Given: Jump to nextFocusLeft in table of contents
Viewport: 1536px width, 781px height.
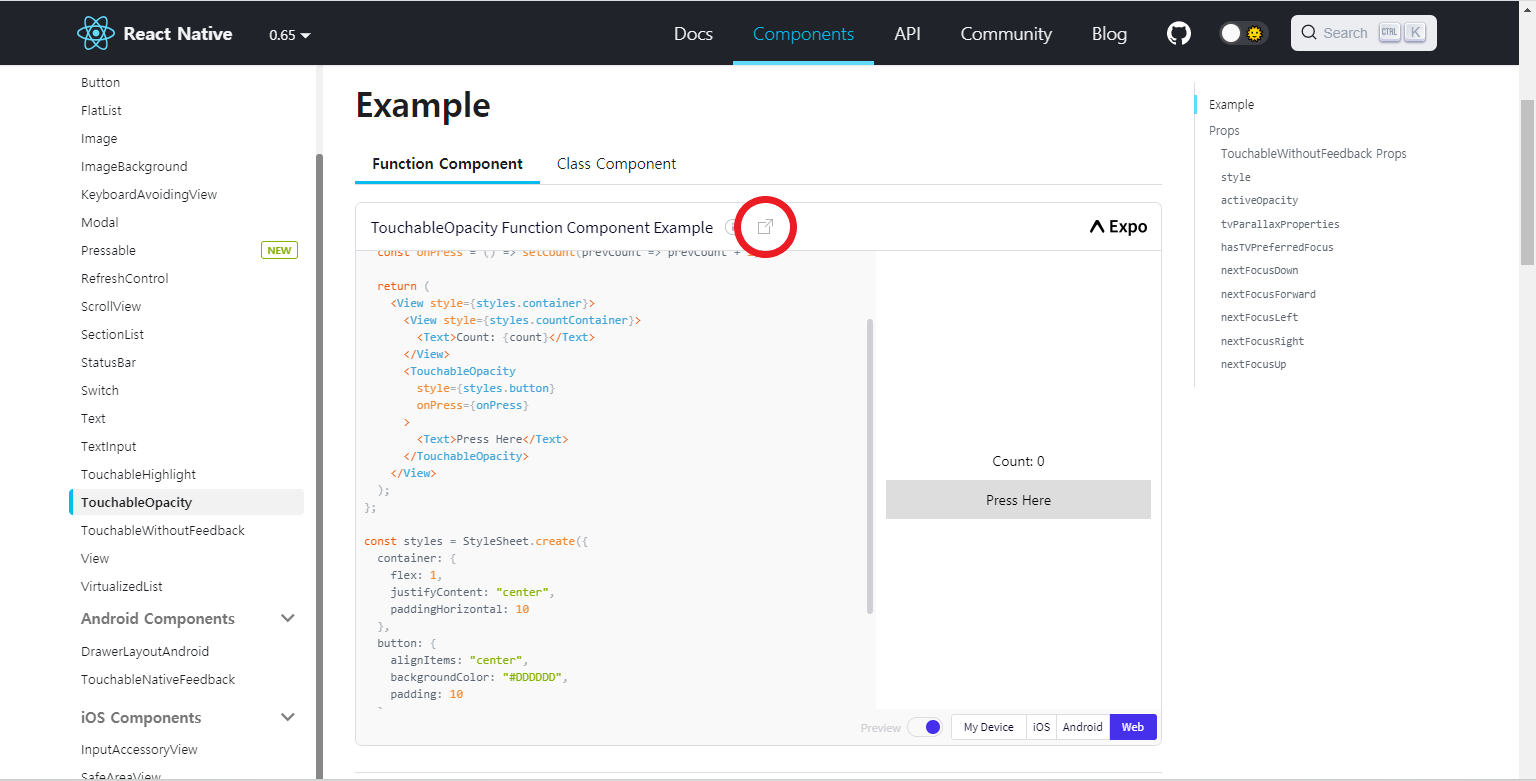Looking at the screenshot, I should (1259, 318).
